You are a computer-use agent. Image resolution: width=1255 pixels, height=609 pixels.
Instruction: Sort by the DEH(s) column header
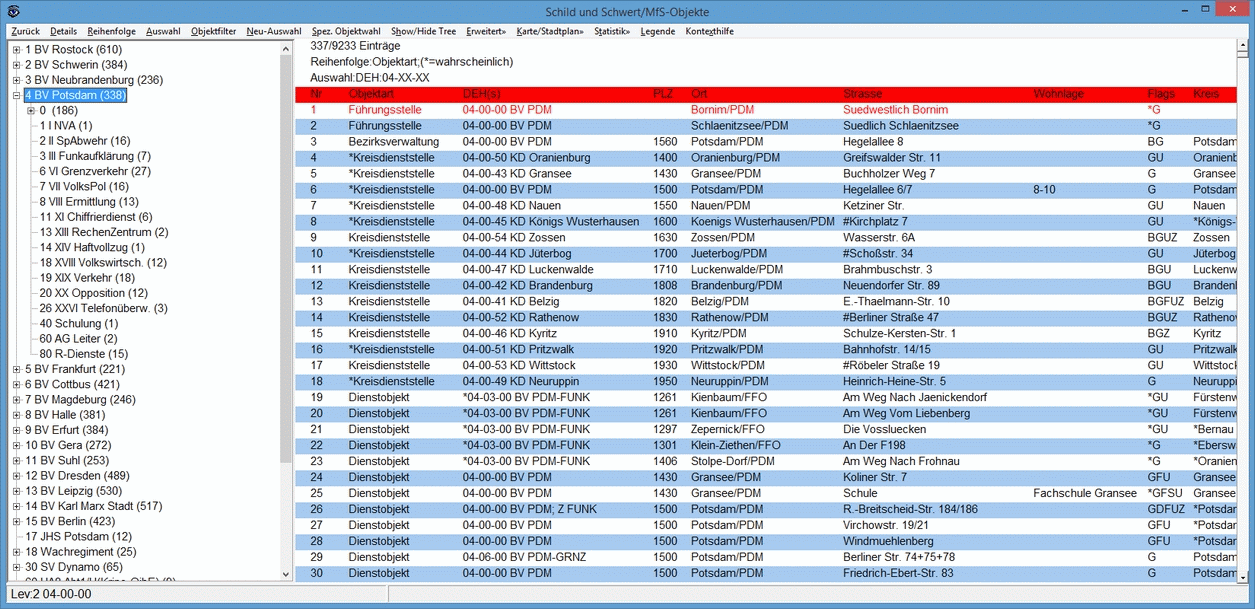pyautogui.click(x=482, y=95)
